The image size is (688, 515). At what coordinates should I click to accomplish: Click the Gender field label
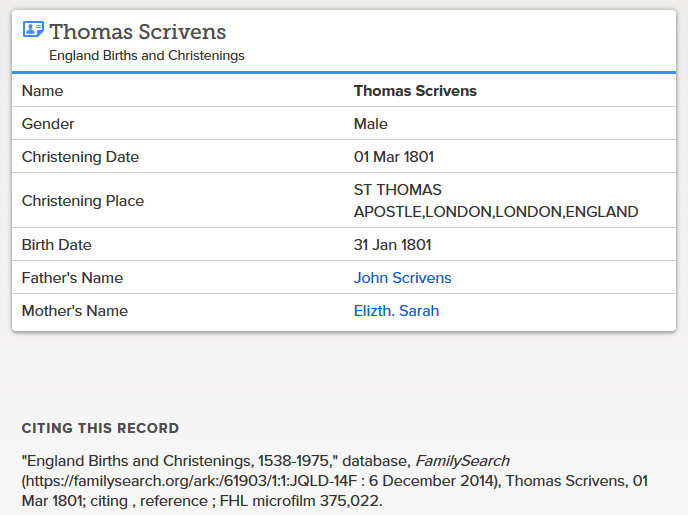point(48,124)
